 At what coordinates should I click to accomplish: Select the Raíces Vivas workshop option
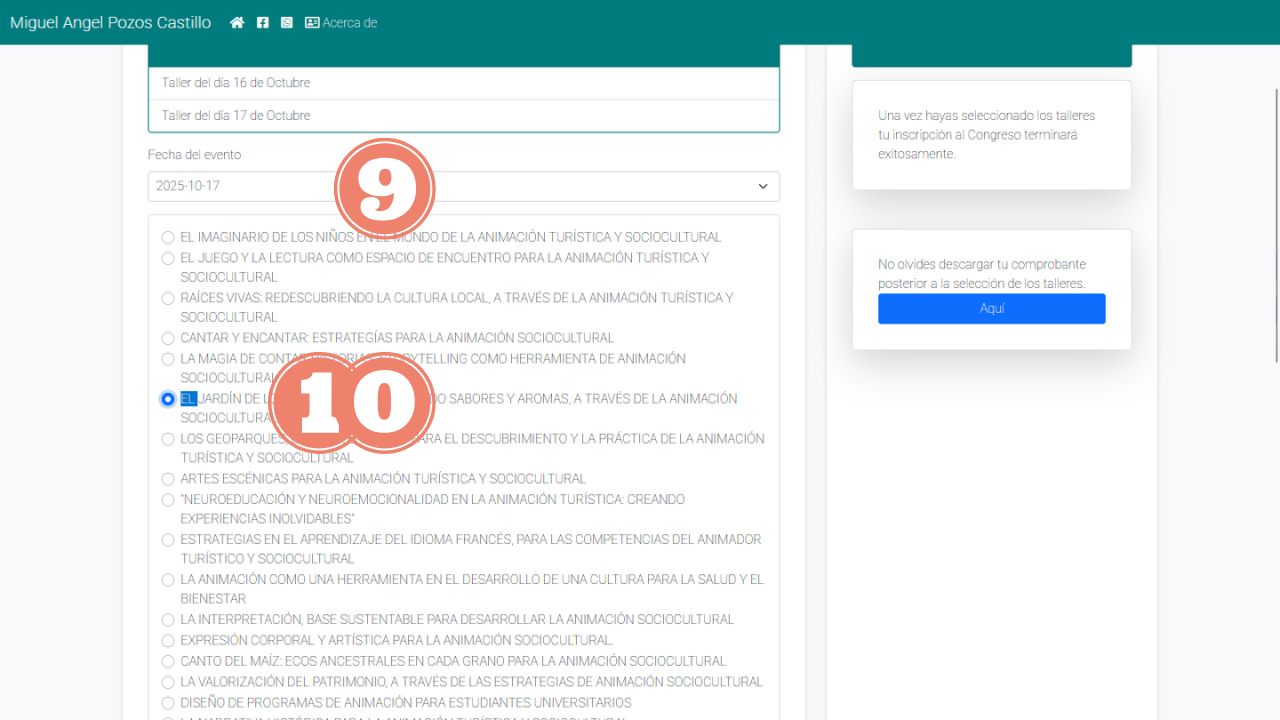pyautogui.click(x=168, y=298)
